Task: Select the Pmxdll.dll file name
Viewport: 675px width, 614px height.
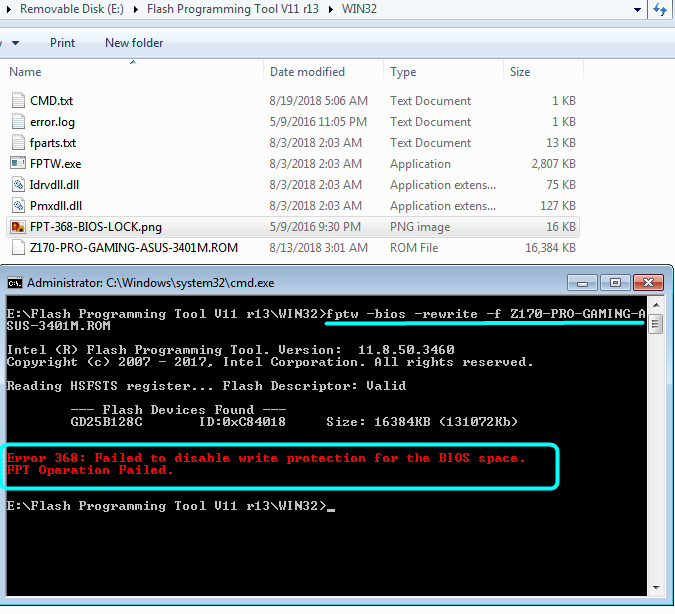Action: 56,206
